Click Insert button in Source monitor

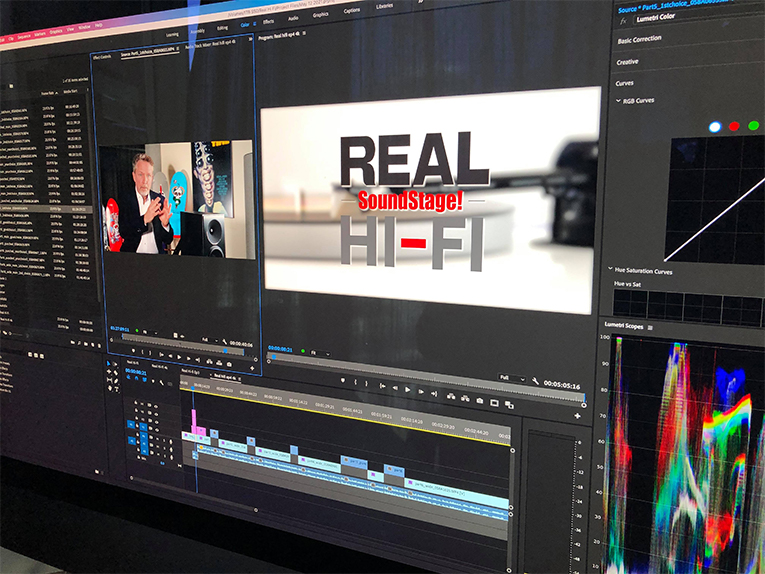209,362
